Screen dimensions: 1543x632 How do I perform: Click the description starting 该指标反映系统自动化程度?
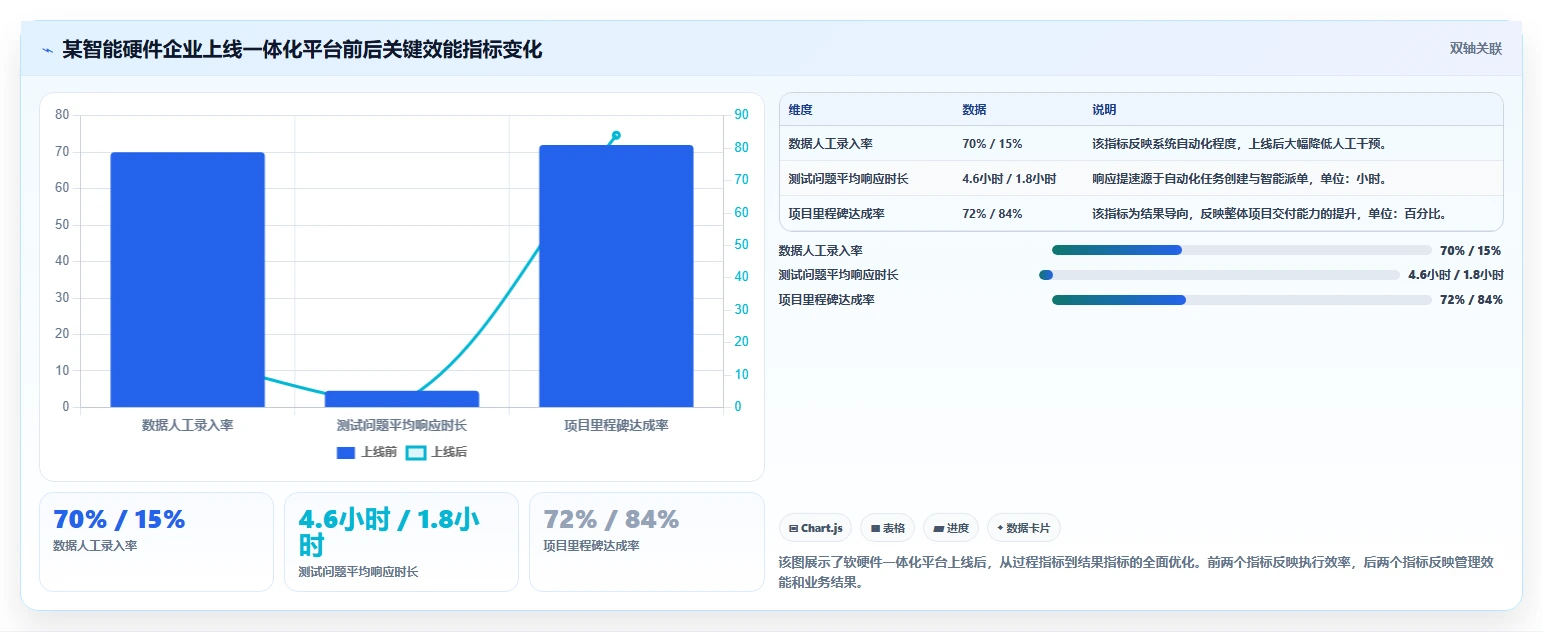pos(1239,144)
